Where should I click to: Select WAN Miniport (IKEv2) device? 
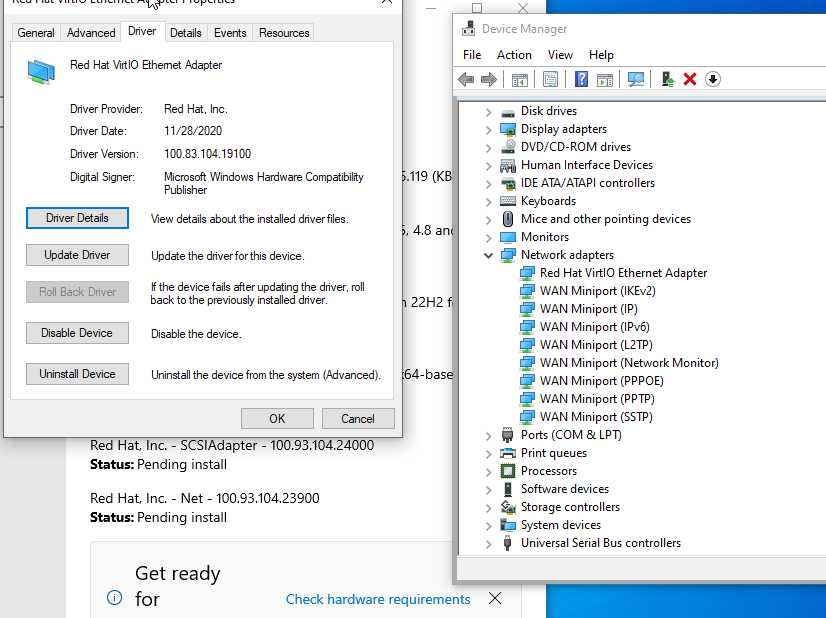597,291
